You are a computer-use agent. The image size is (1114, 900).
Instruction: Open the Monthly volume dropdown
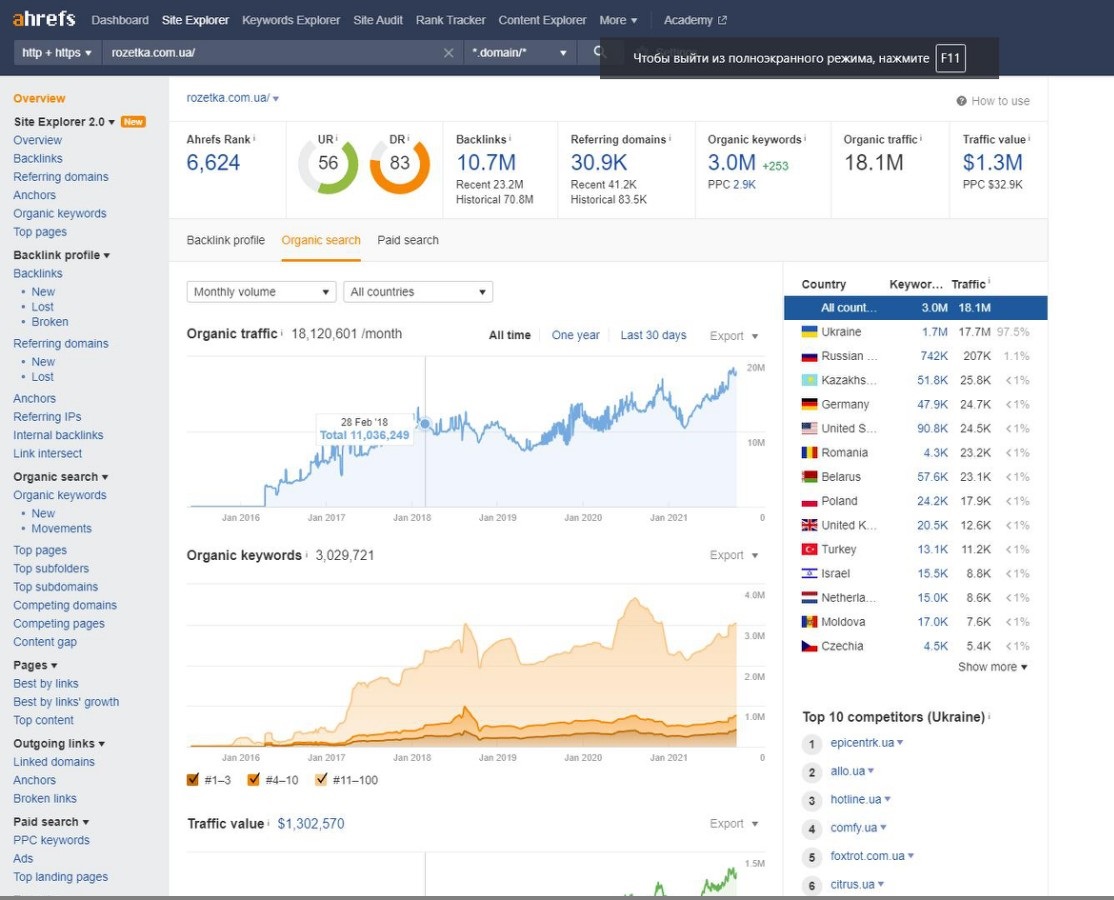[261, 292]
